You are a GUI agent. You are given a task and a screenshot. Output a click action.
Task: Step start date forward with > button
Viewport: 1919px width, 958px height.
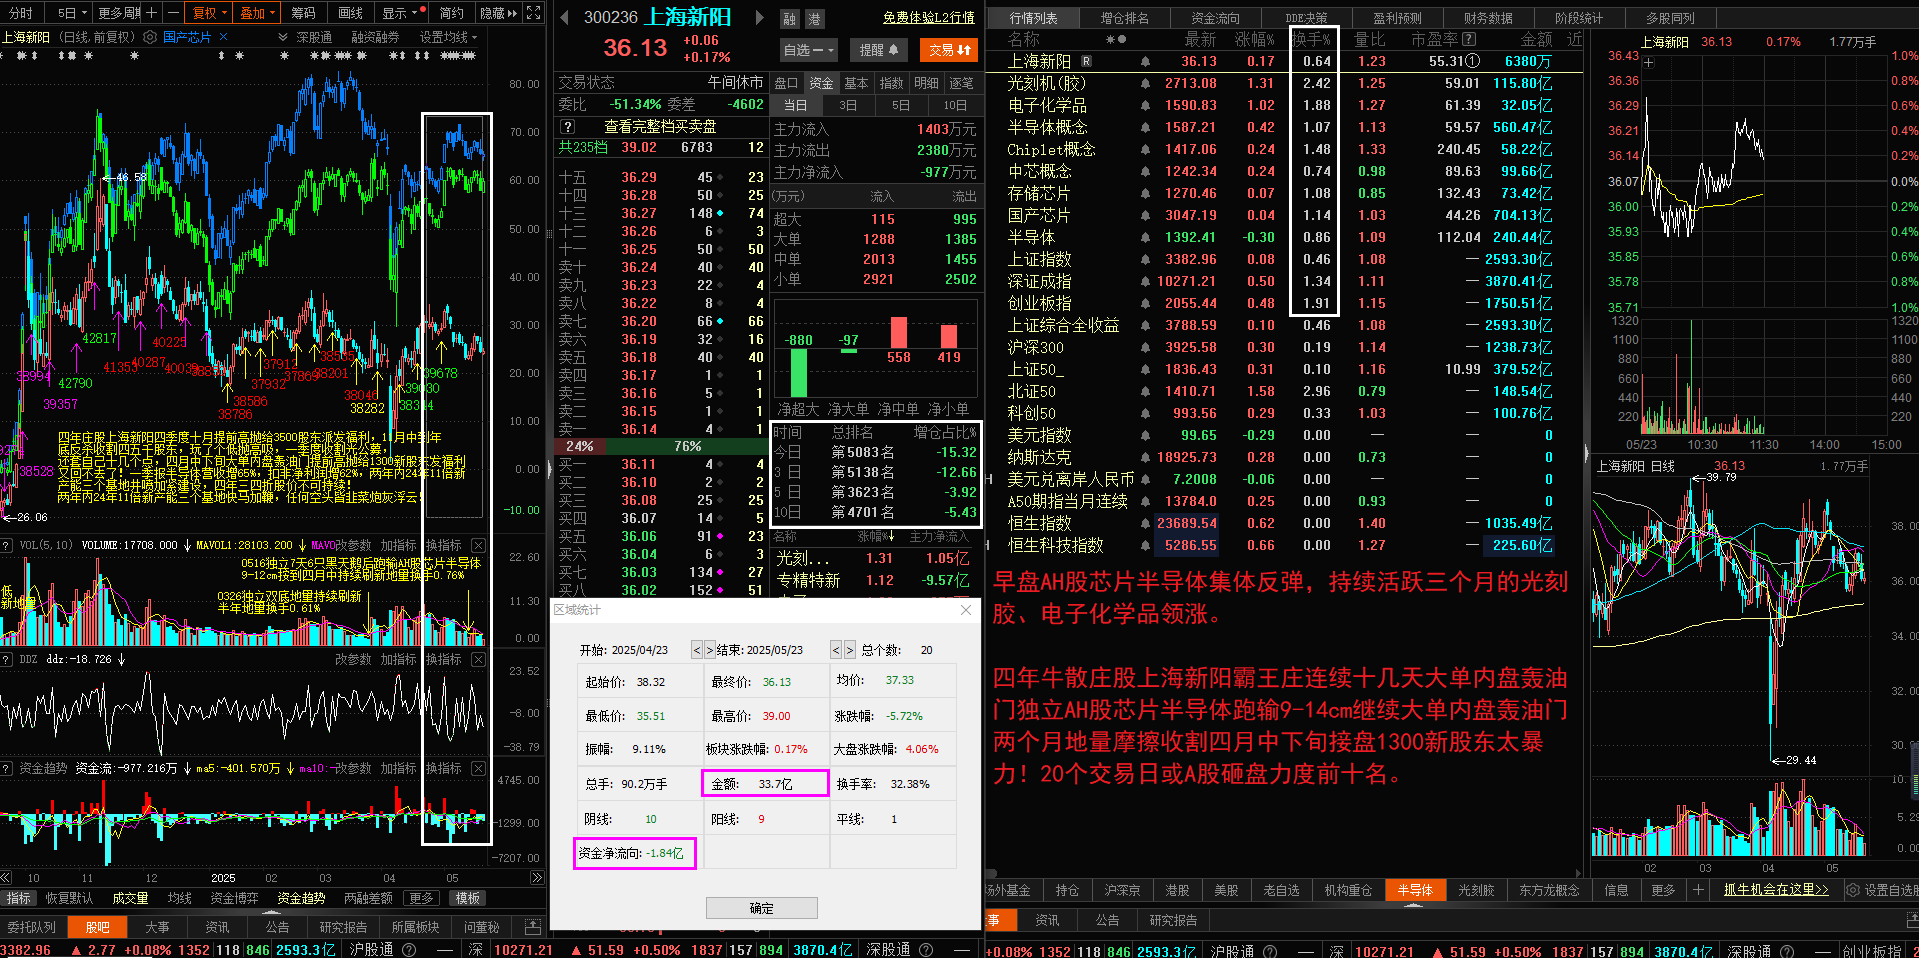pos(709,650)
